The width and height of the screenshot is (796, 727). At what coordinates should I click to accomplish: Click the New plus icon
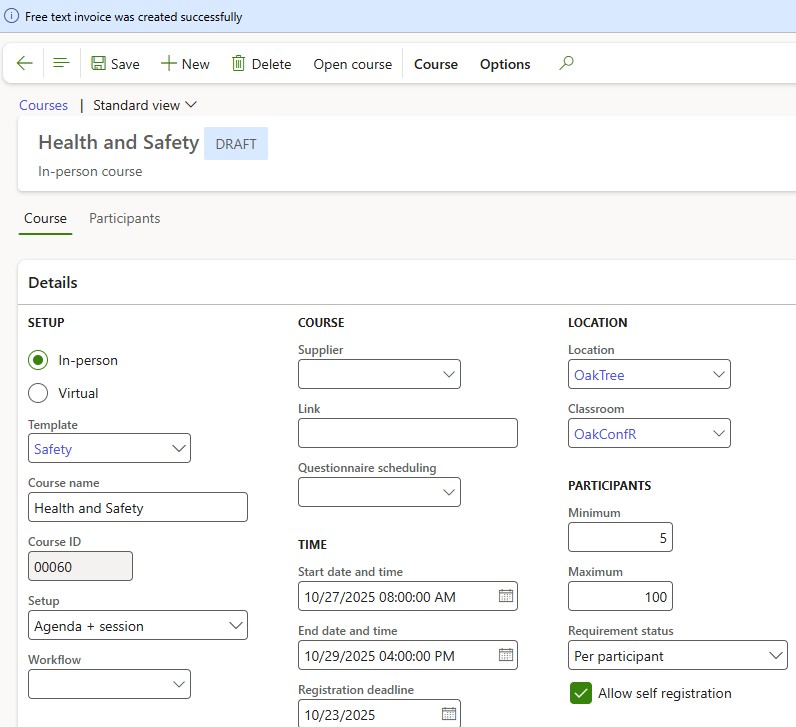coord(168,63)
